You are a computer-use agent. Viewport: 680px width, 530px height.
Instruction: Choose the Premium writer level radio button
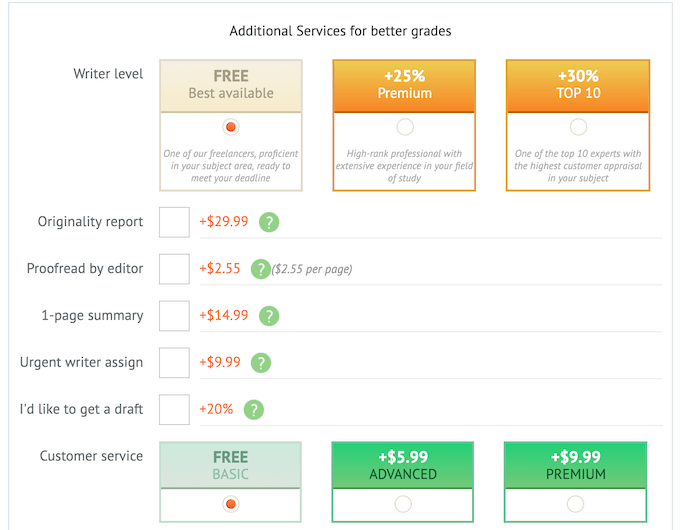(x=404, y=127)
